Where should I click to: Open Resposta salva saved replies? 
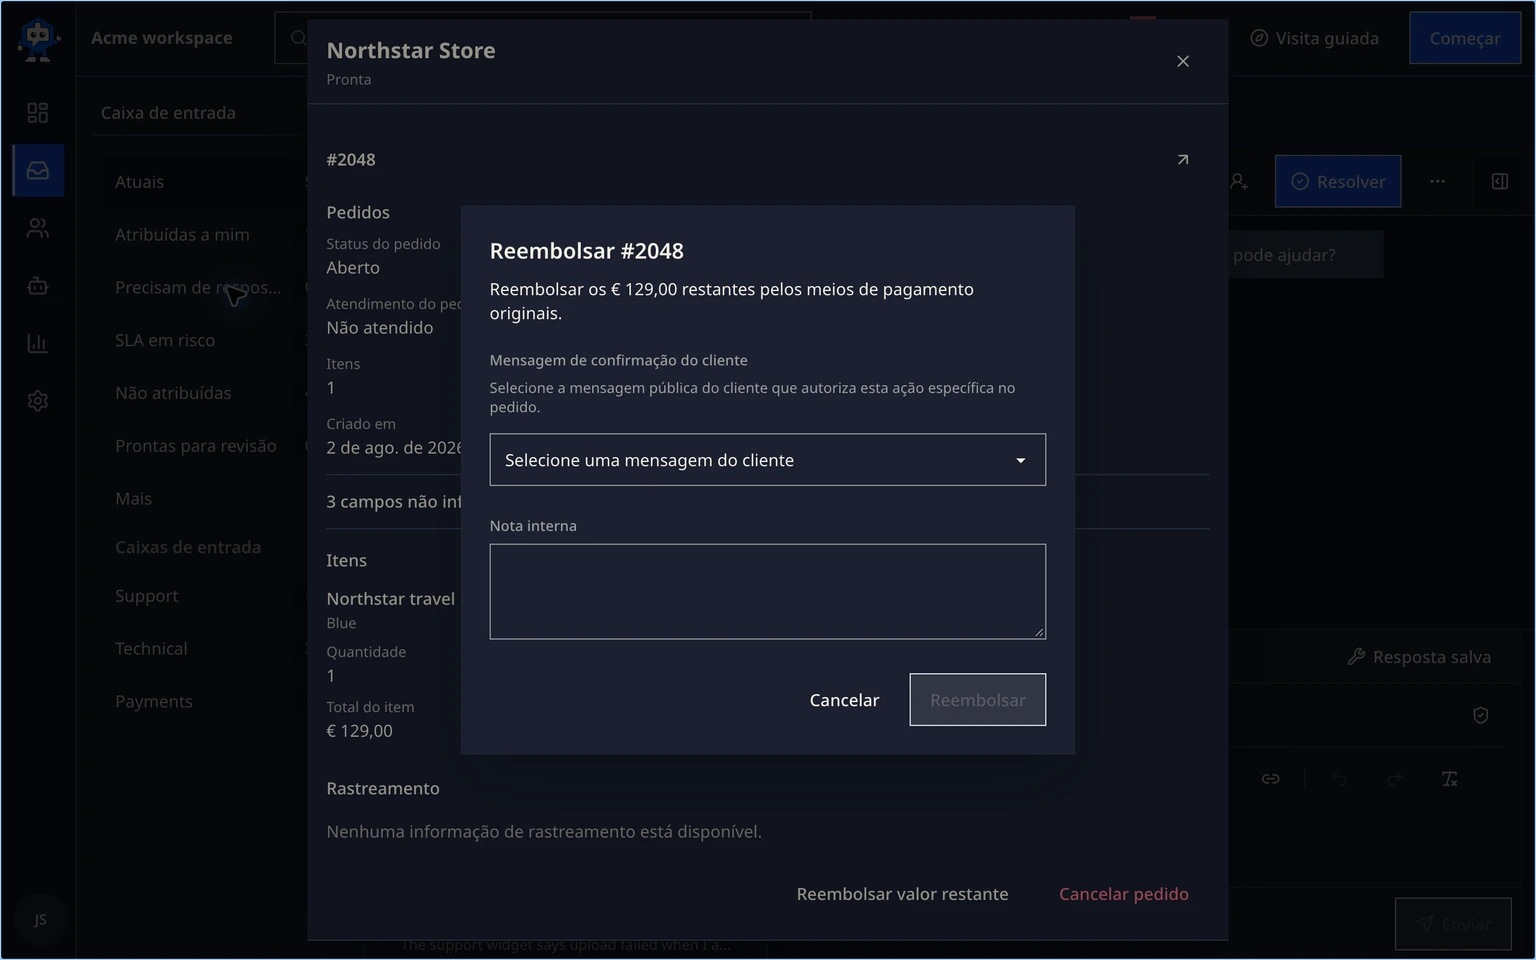coord(1419,657)
